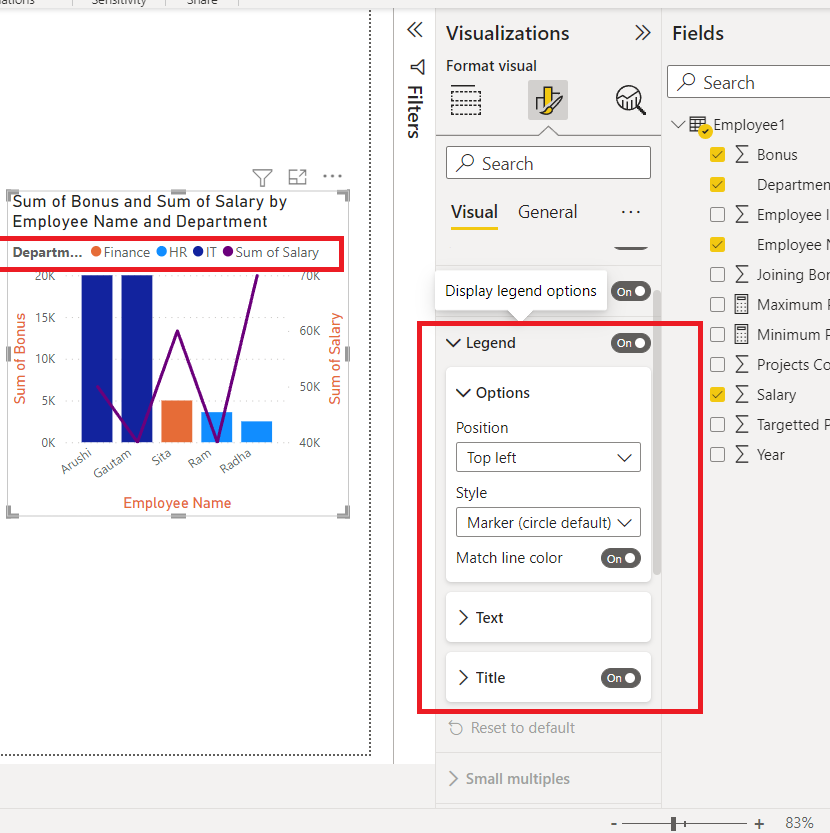Click zoom out minus icon in status bar
The image size is (830, 833).
(614, 824)
